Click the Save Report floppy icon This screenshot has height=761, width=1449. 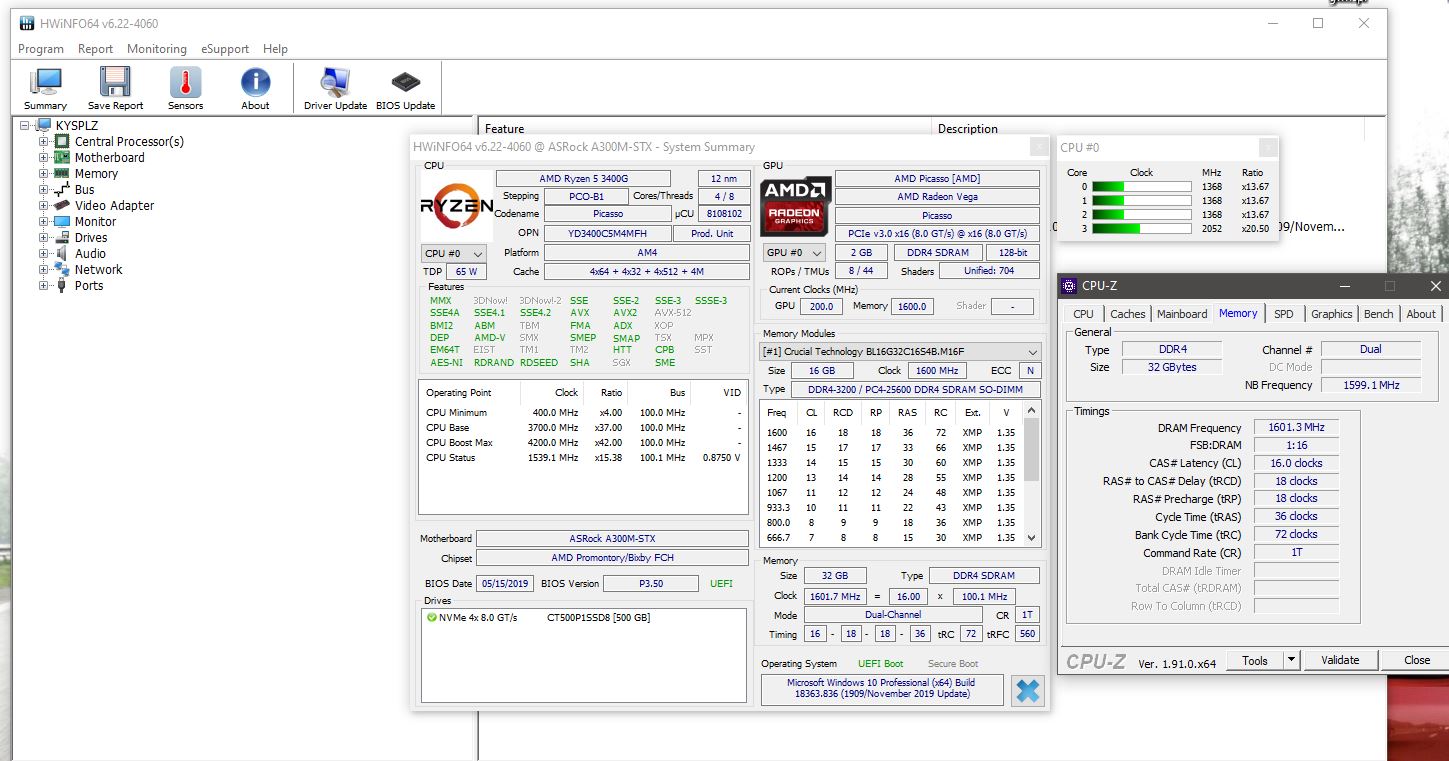pos(115,88)
